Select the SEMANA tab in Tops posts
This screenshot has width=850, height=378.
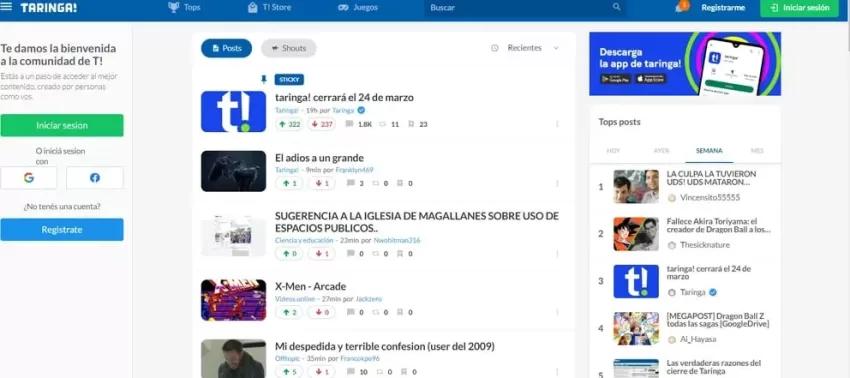click(x=709, y=151)
